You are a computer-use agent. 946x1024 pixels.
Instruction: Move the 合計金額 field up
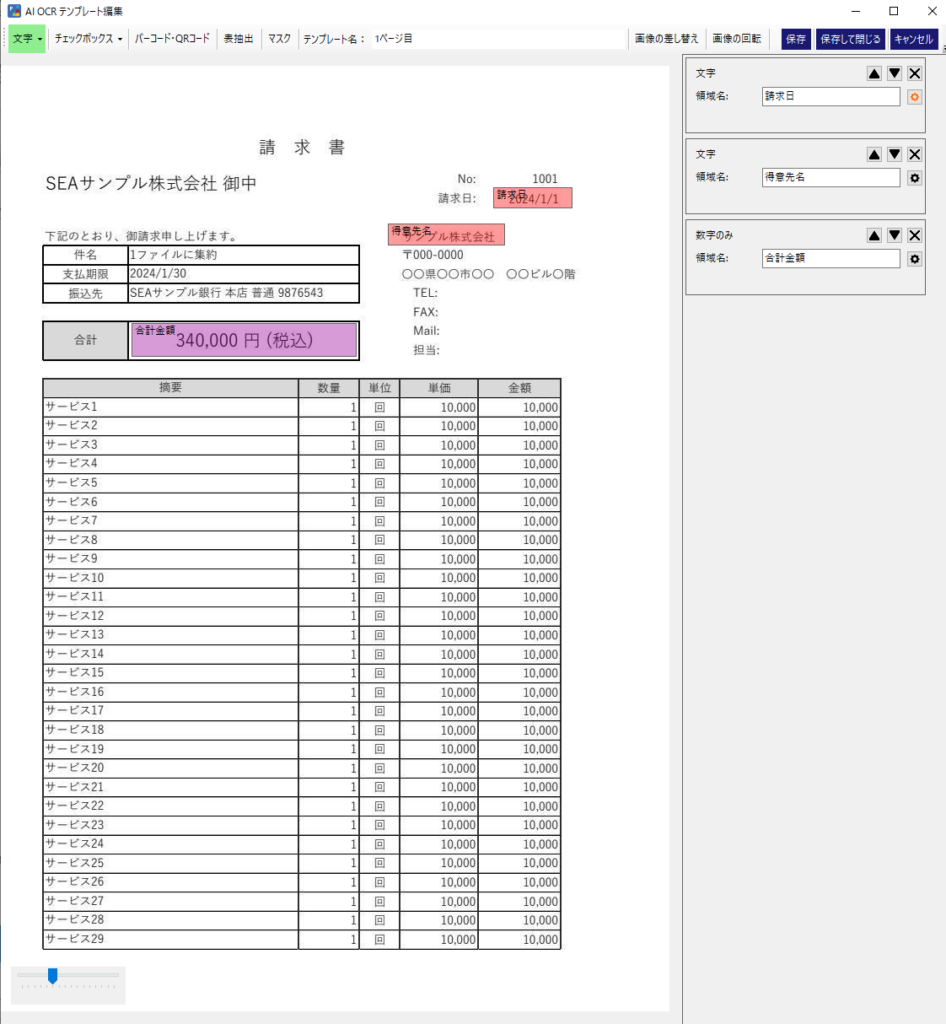coord(874,236)
